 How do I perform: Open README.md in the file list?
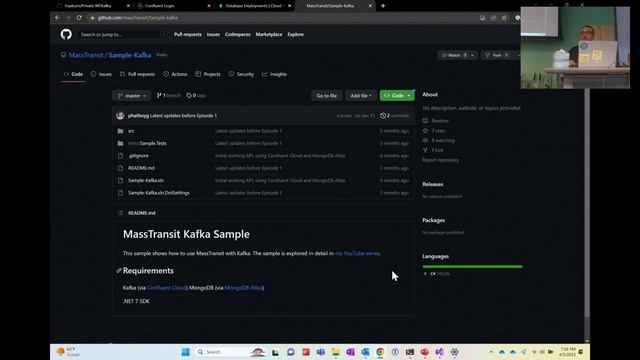141,168
